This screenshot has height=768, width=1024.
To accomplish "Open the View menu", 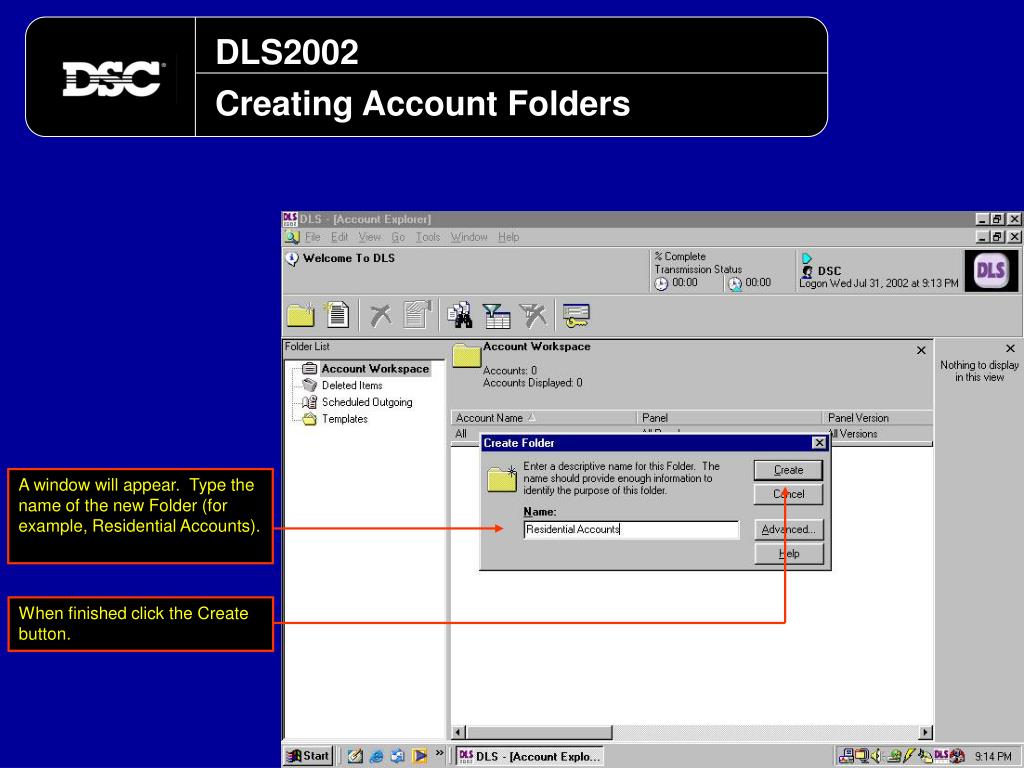I will coord(369,237).
